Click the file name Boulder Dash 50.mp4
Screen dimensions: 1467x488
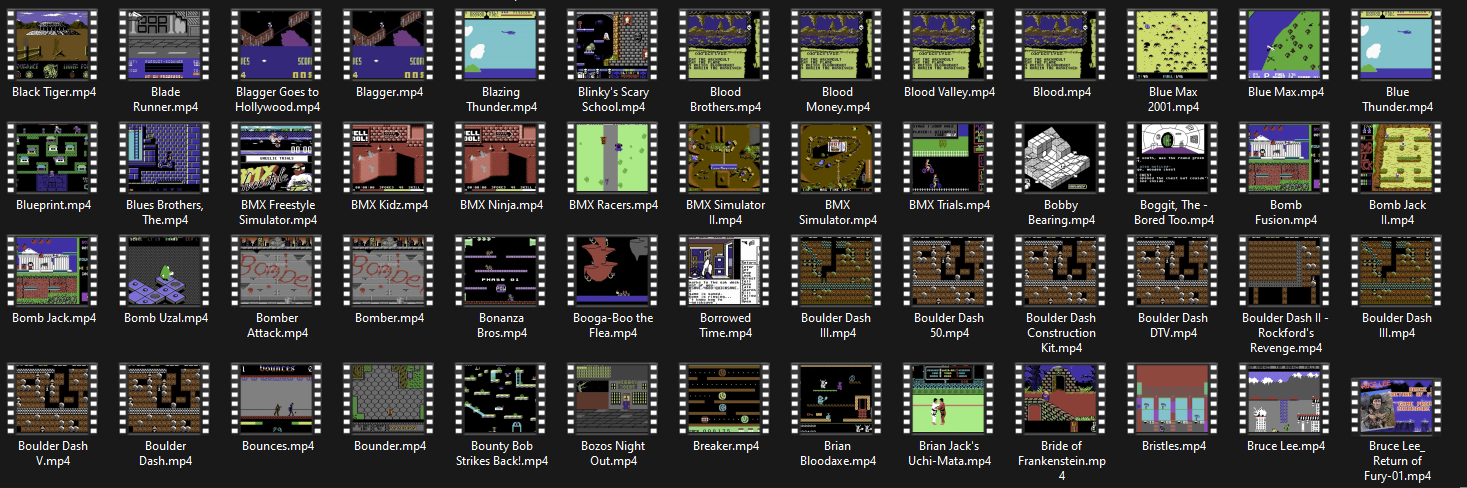[950, 325]
